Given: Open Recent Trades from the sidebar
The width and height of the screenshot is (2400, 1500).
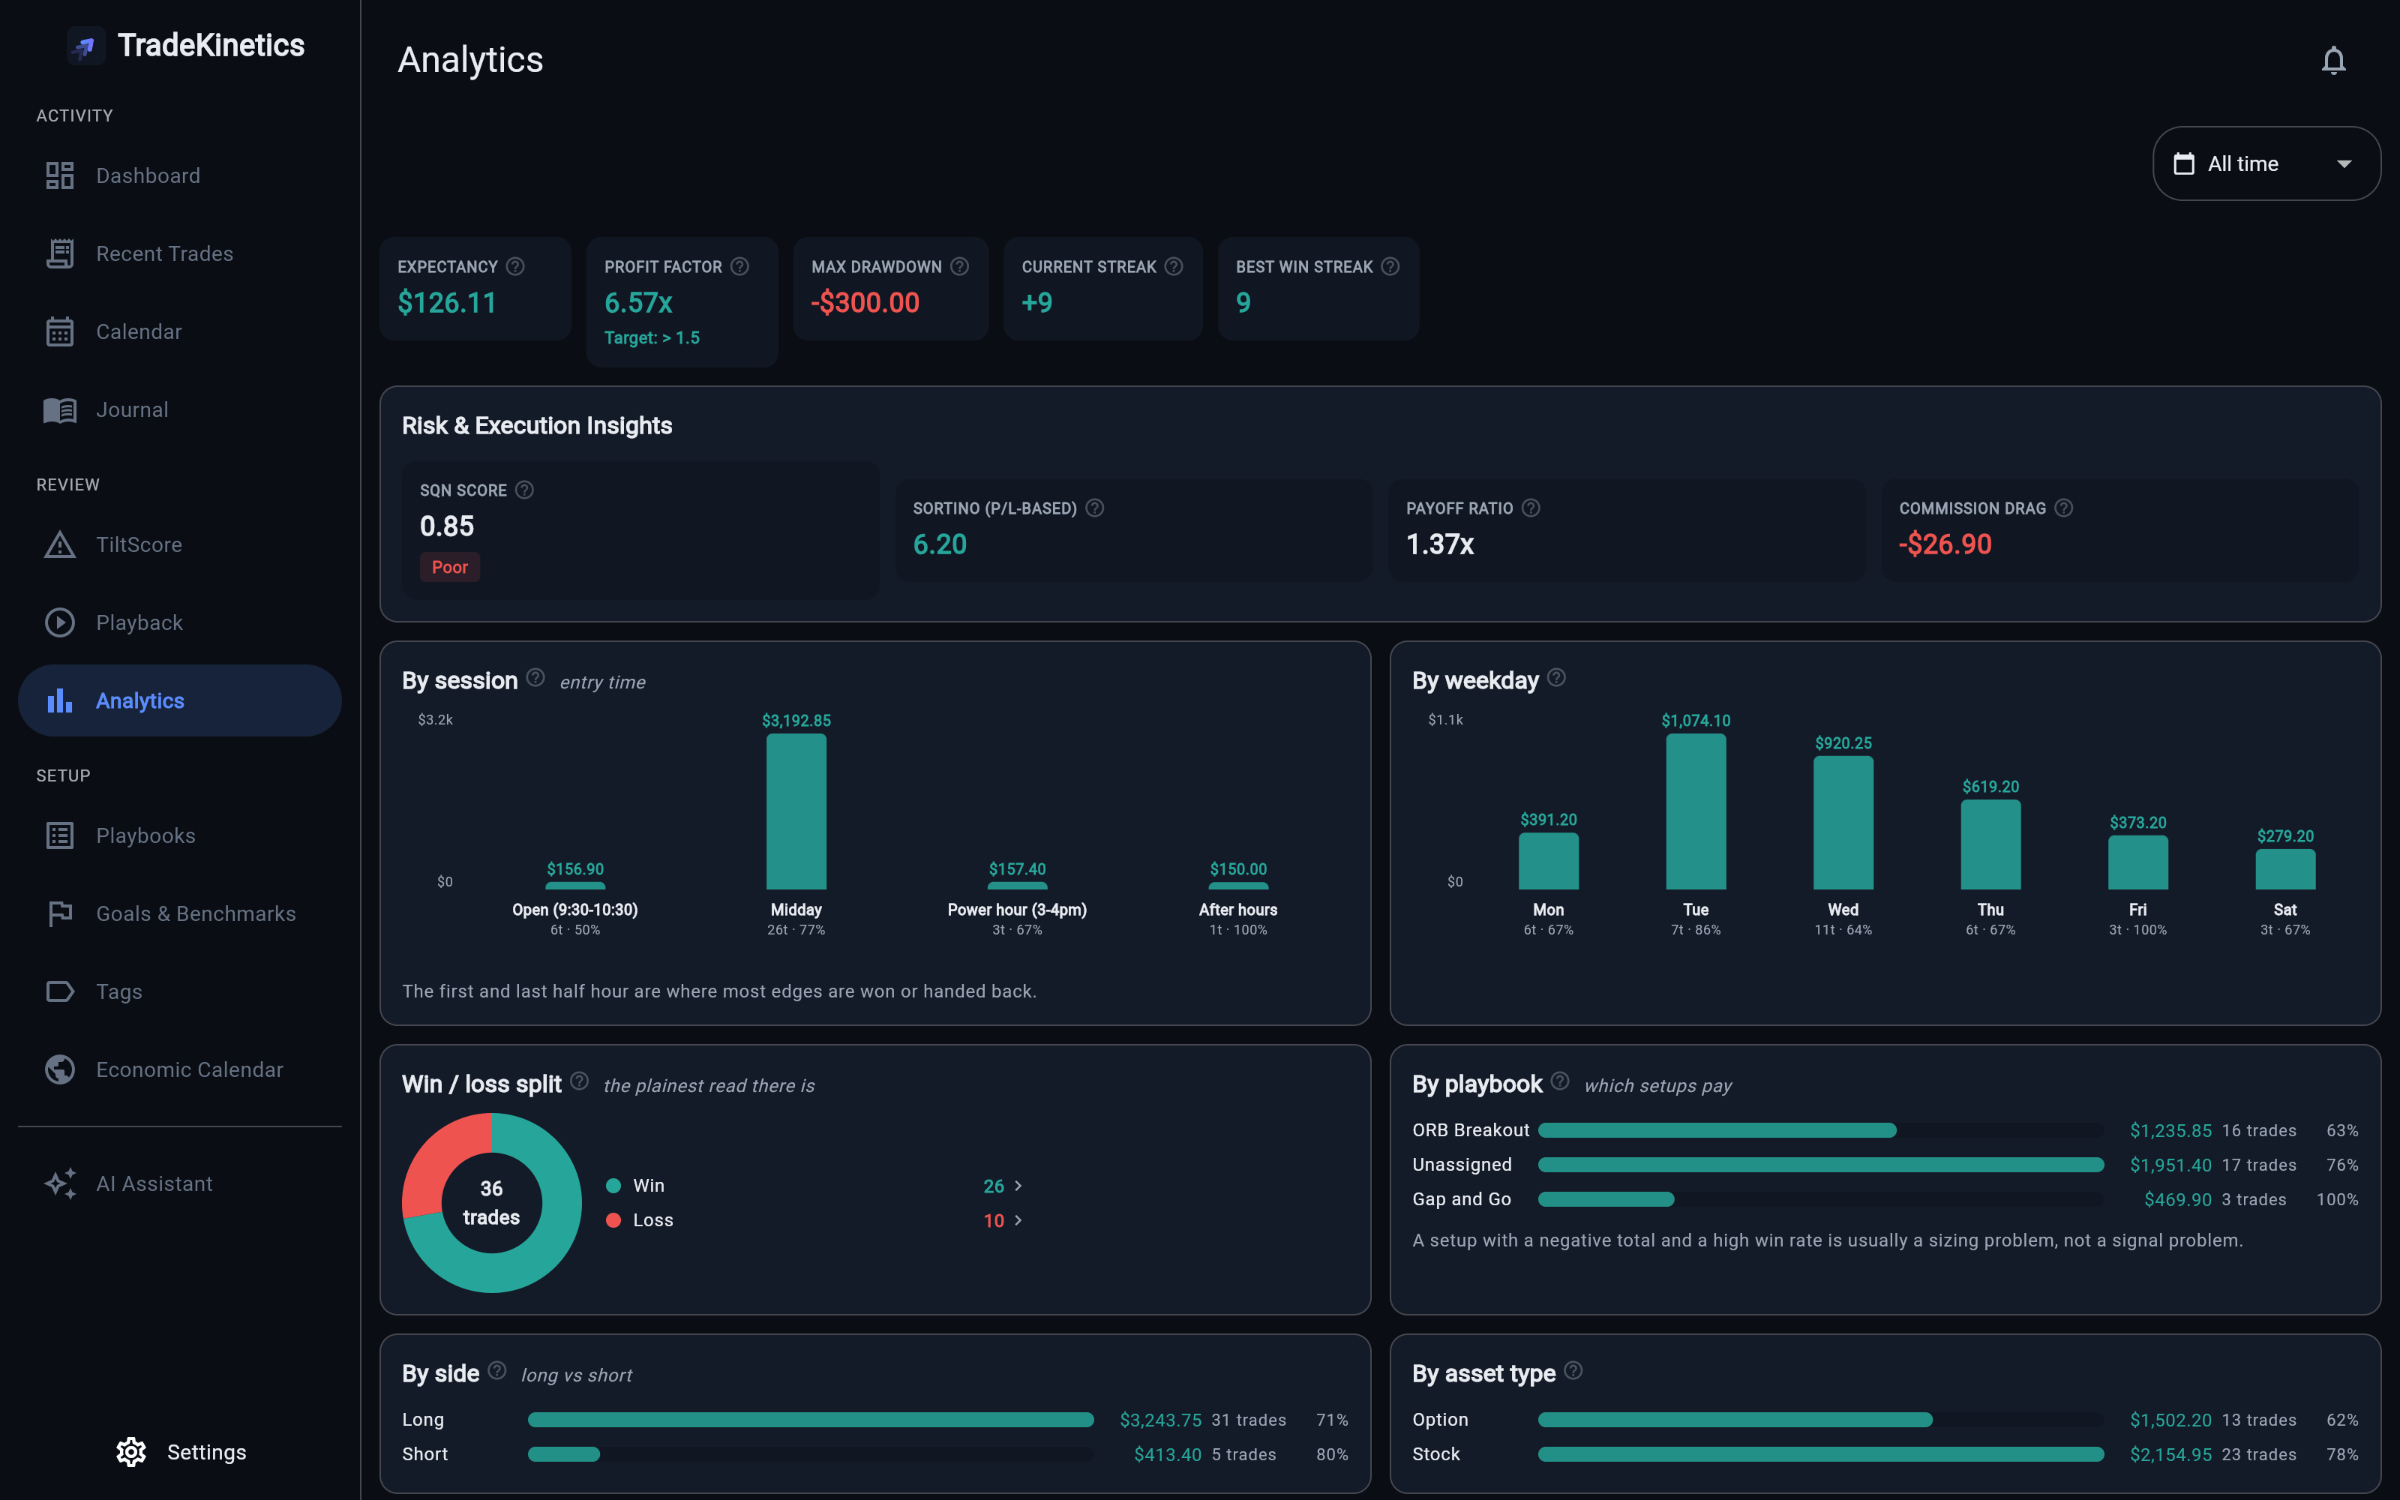Looking at the screenshot, I should pos(180,254).
